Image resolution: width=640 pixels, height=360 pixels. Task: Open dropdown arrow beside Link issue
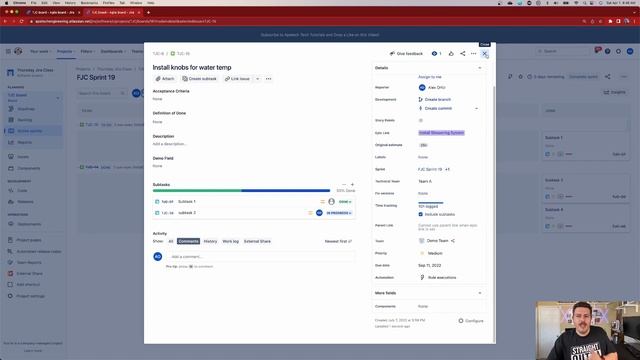tap(258, 79)
